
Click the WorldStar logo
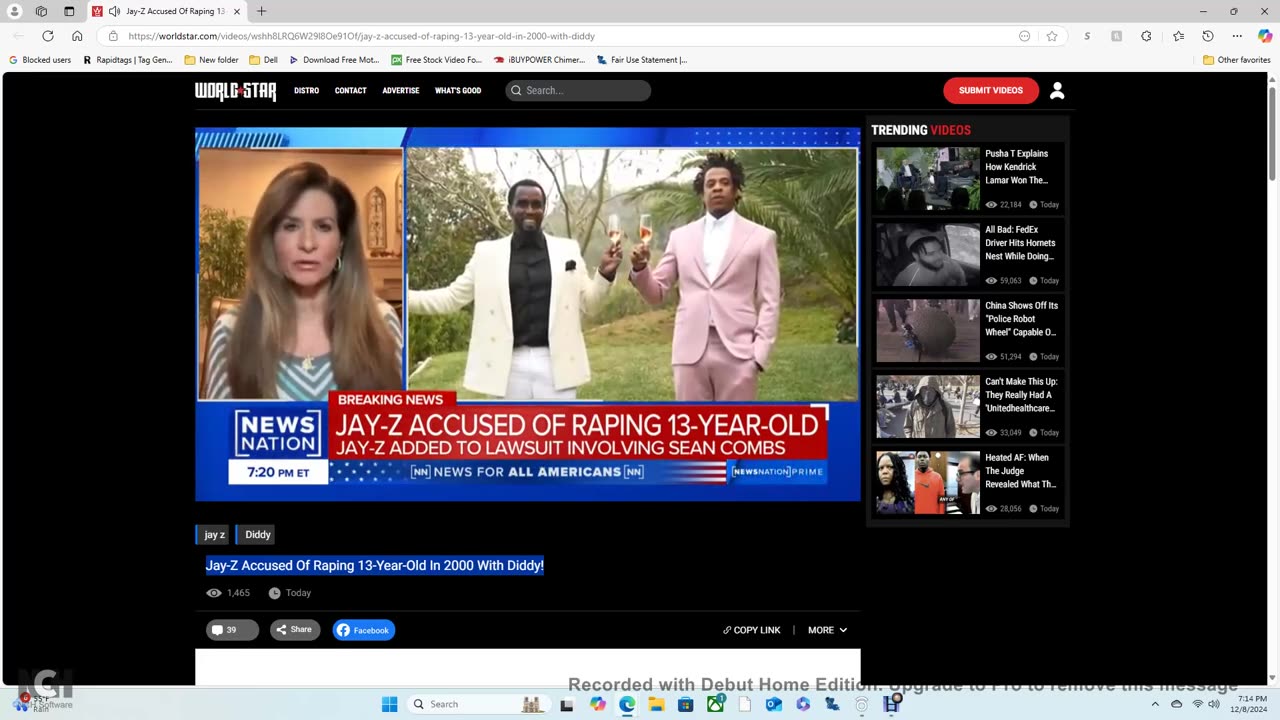tap(235, 91)
